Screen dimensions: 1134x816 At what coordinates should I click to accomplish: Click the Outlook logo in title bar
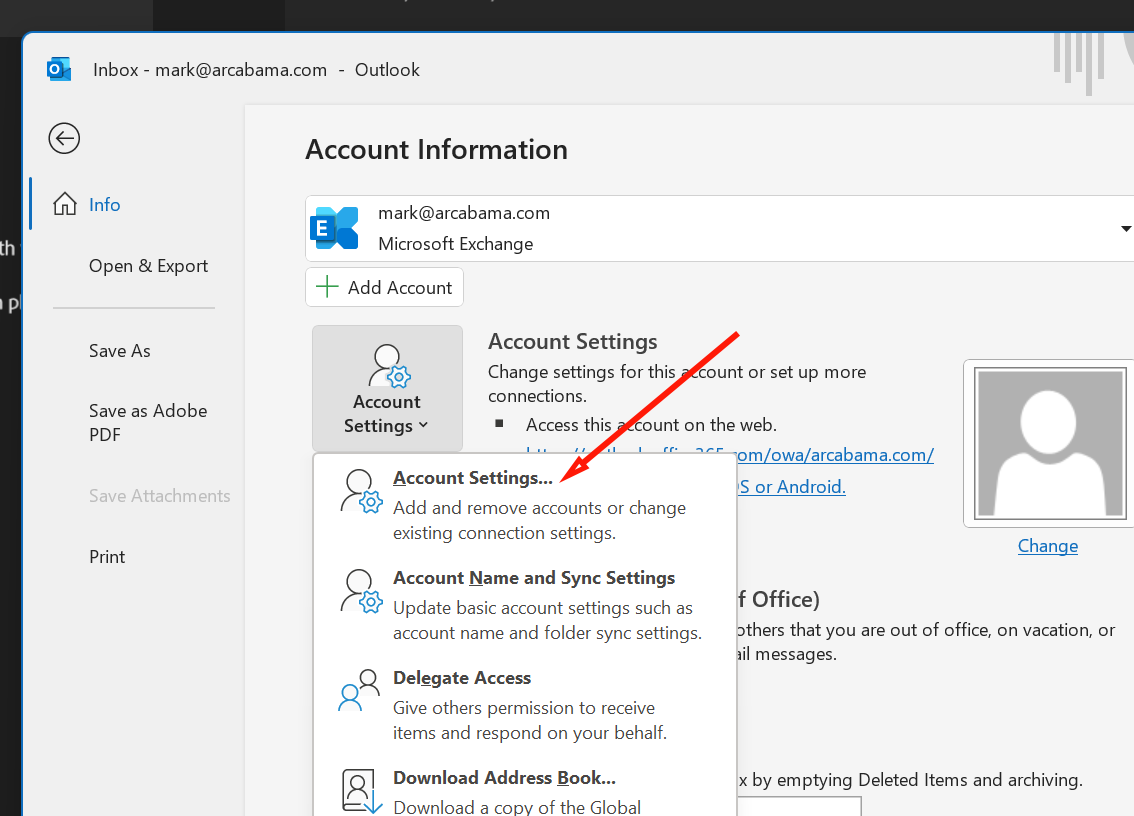[x=59, y=69]
